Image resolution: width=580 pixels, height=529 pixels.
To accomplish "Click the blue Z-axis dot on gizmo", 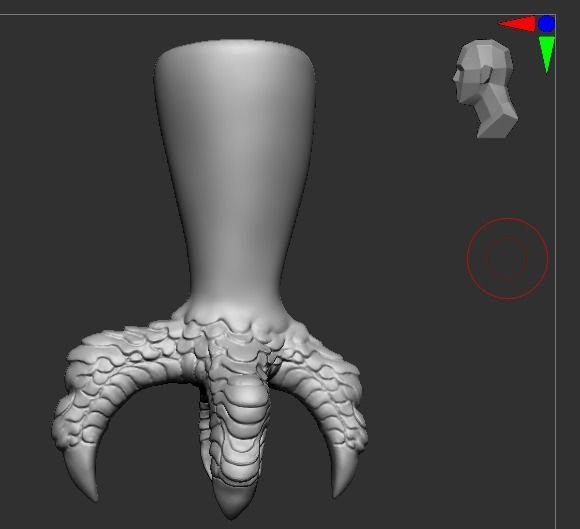I will 546,24.
